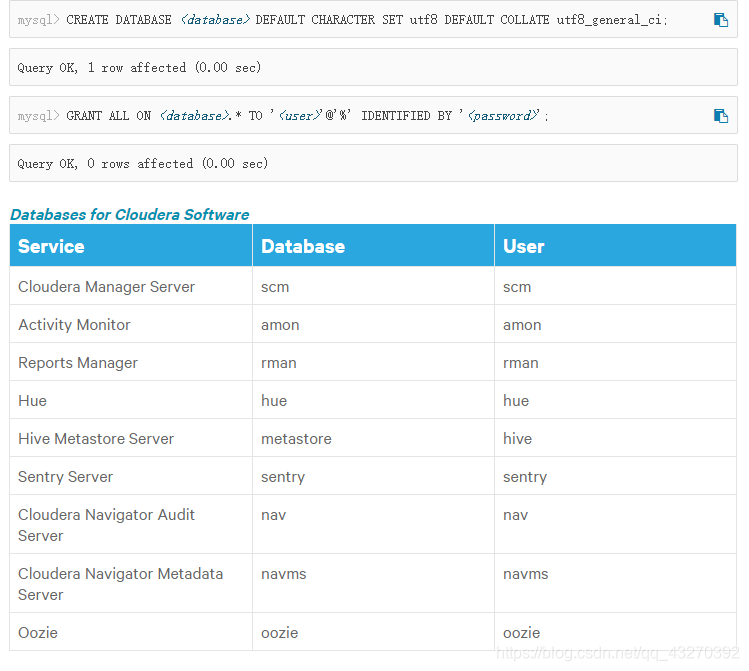Select 'Reports Manager' cell
The height and width of the screenshot is (671, 749).
(x=131, y=362)
